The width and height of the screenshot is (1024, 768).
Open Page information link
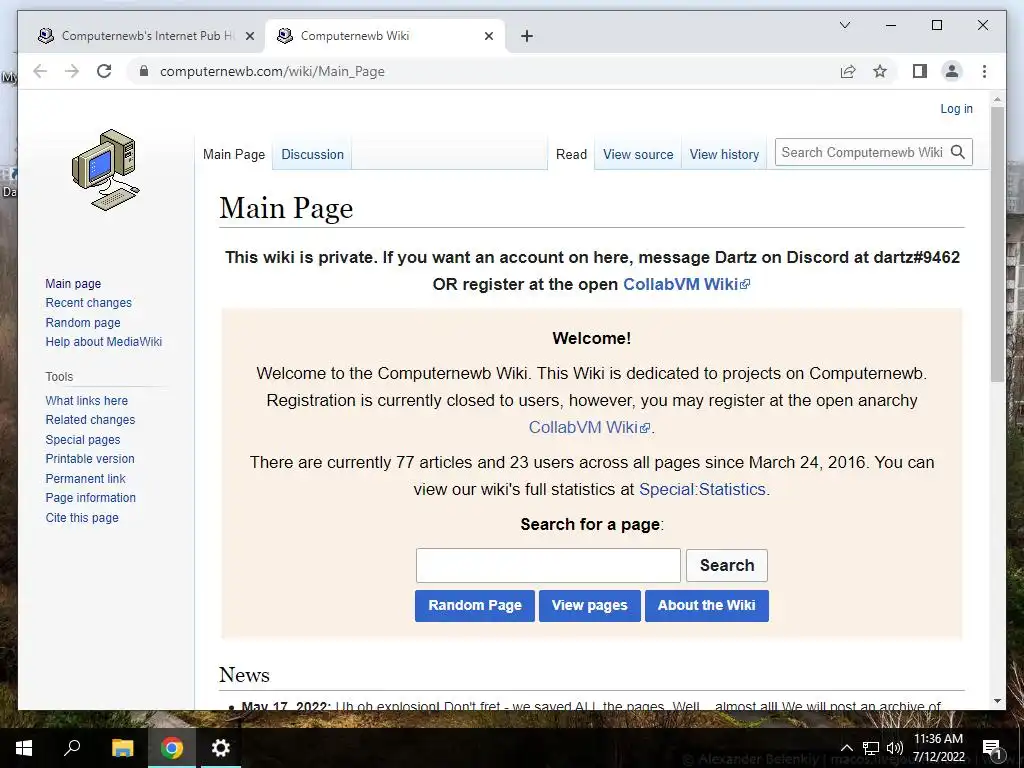(x=91, y=498)
